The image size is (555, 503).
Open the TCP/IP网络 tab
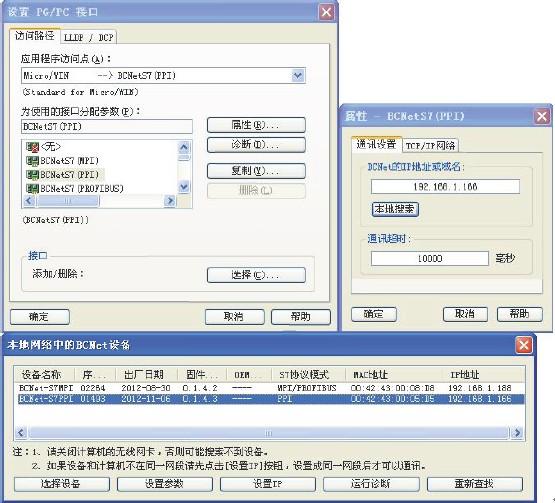coord(430,145)
